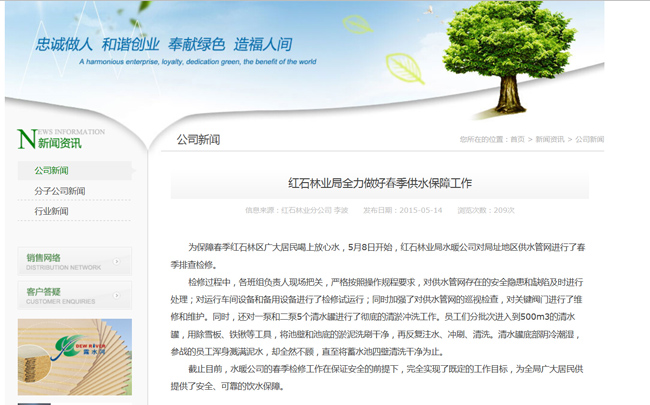Image resolution: width=650 pixels, height=405 pixels.
Task: Open 分子公司新闻 in the sidebar menu
Action: [x=60, y=191]
